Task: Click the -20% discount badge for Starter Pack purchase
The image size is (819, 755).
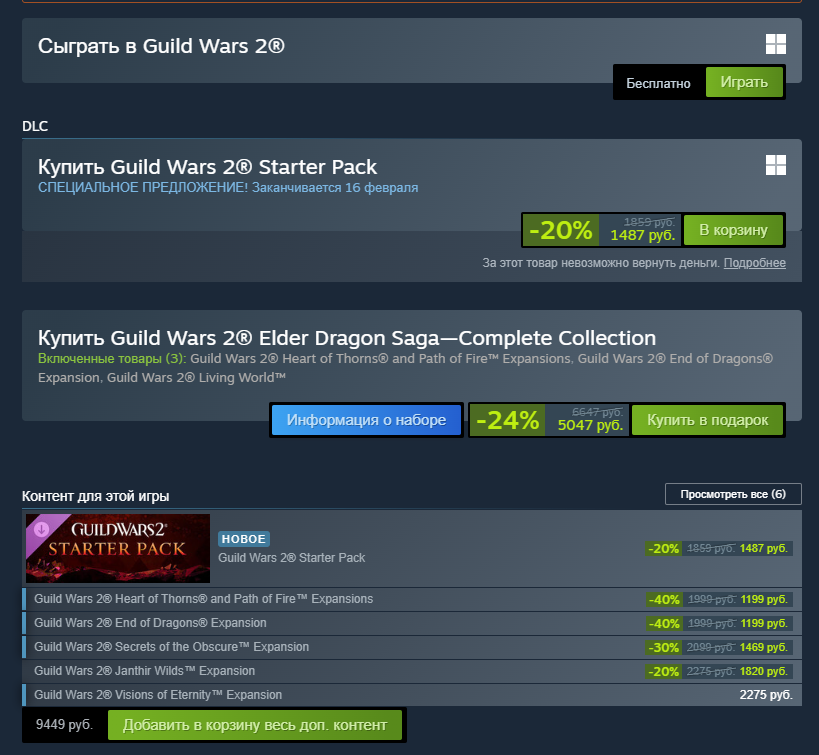Action: pyautogui.click(x=561, y=230)
